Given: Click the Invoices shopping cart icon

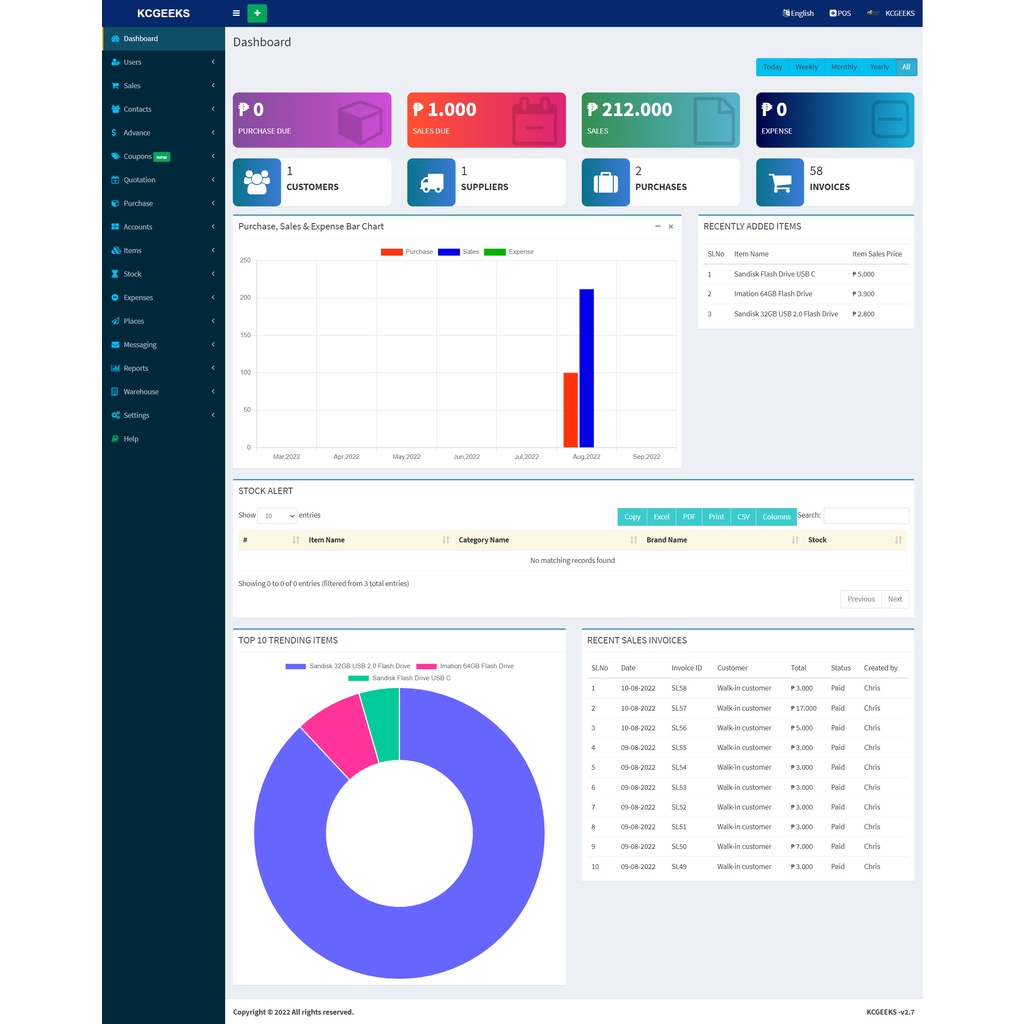Looking at the screenshot, I should [x=780, y=181].
